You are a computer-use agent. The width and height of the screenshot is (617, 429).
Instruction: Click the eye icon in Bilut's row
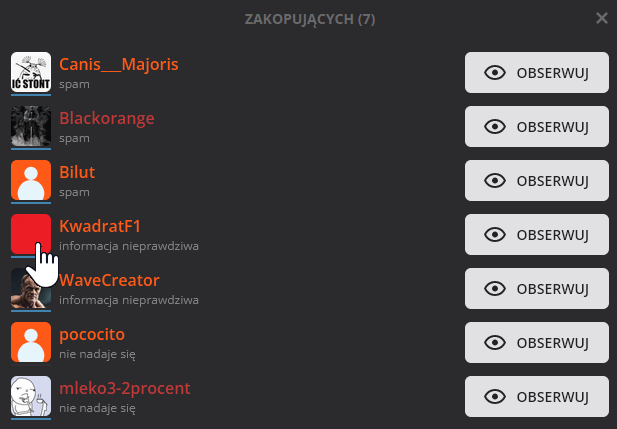click(x=493, y=181)
